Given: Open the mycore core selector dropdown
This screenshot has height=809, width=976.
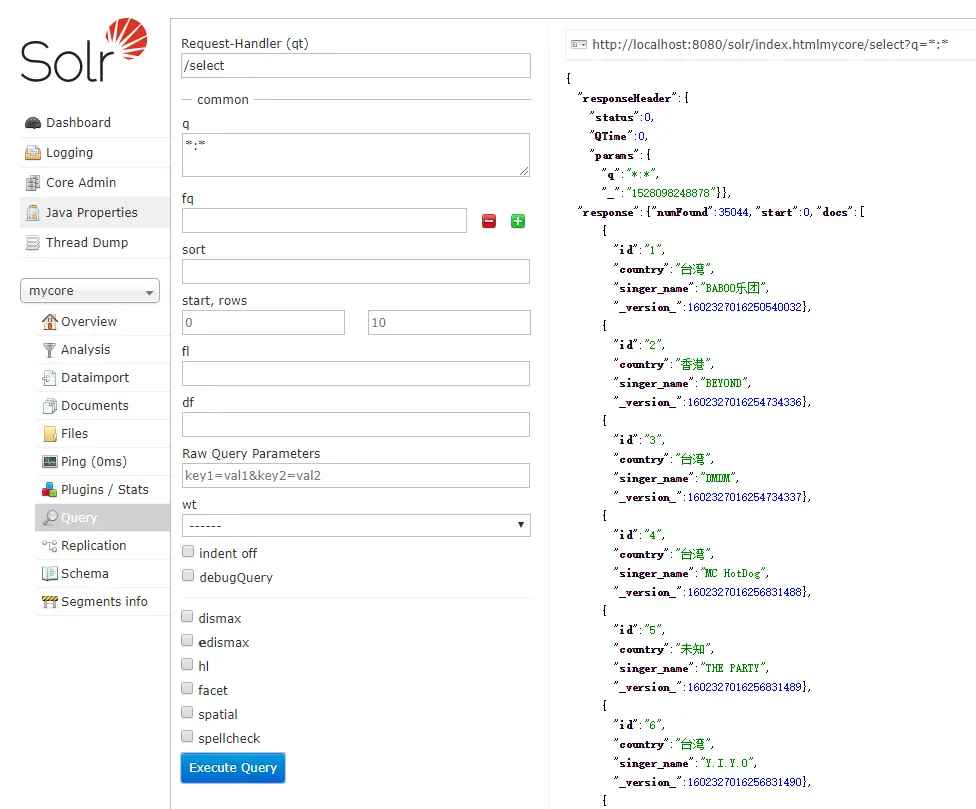Looking at the screenshot, I should pos(90,291).
